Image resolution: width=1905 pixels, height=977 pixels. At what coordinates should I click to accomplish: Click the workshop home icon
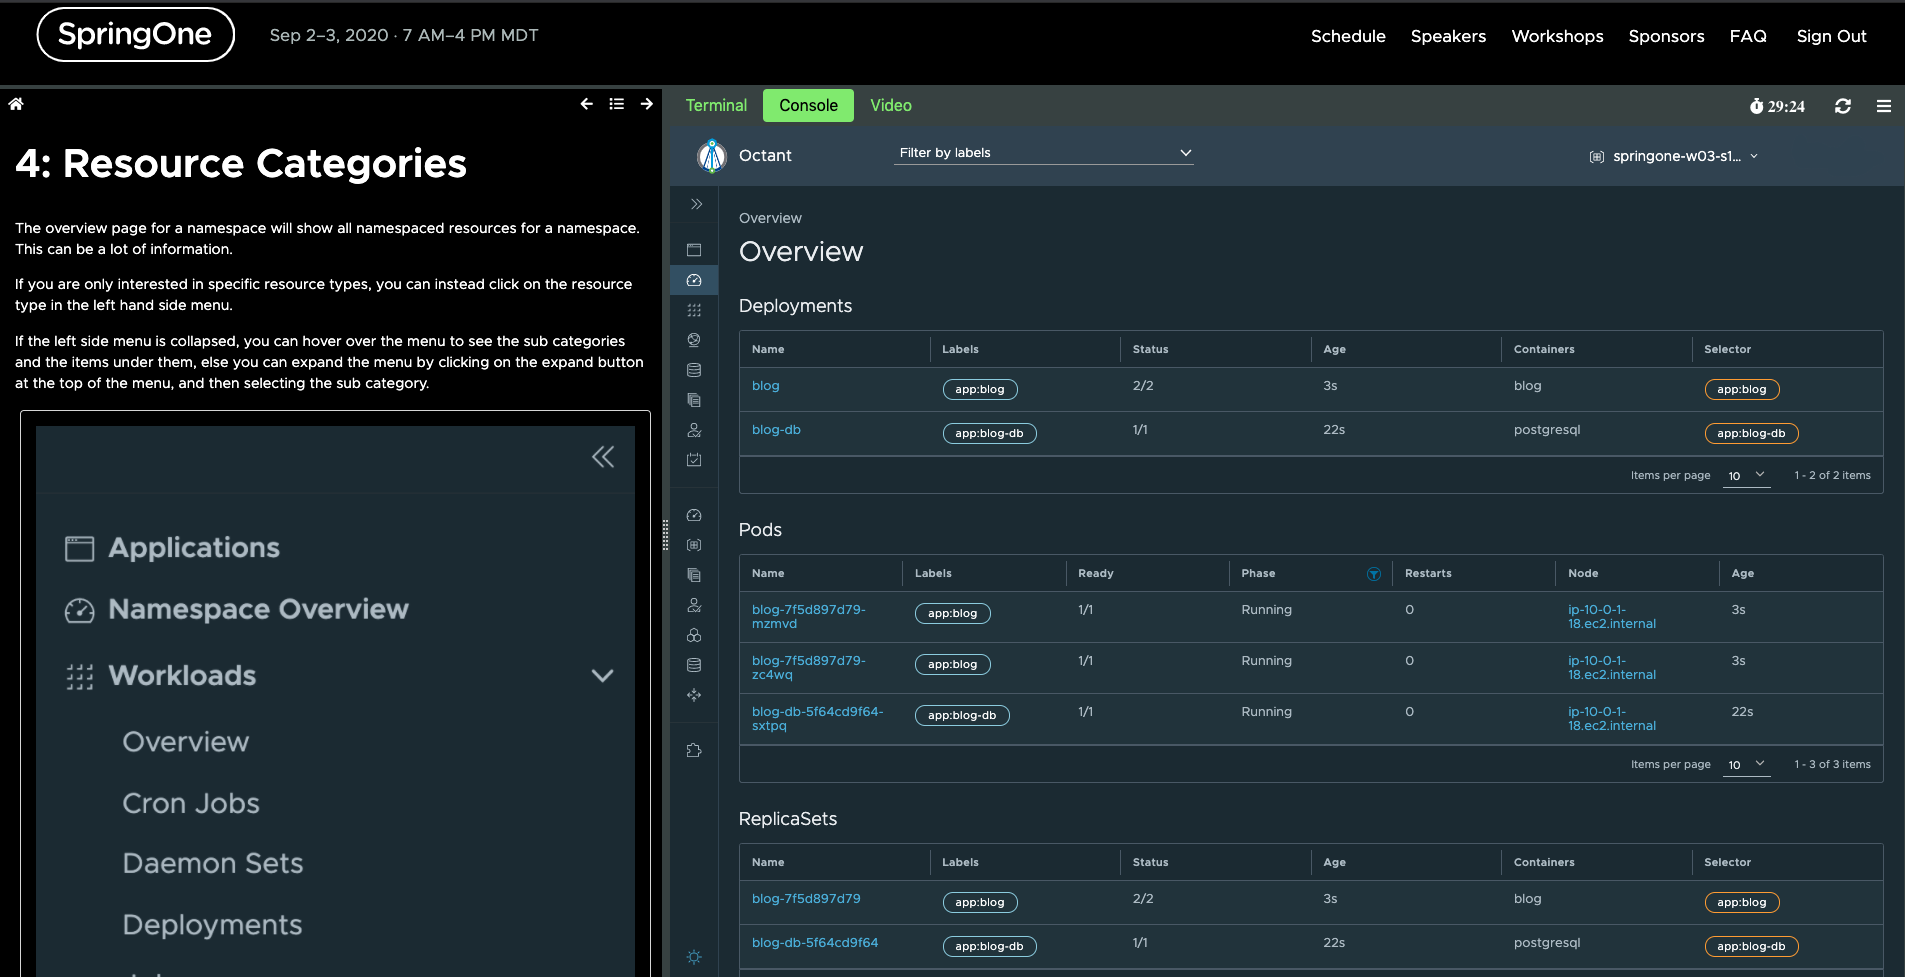tap(16, 104)
